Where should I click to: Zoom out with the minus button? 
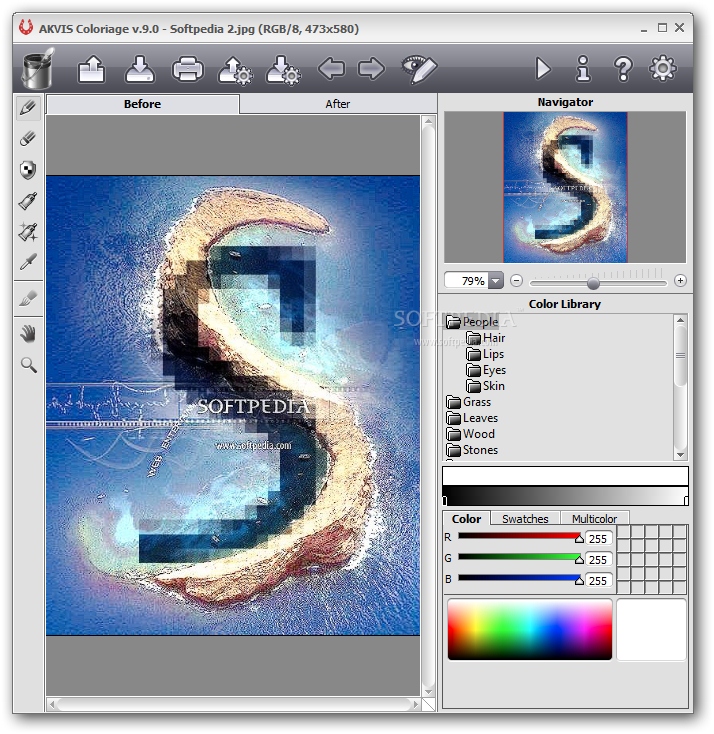[x=516, y=280]
